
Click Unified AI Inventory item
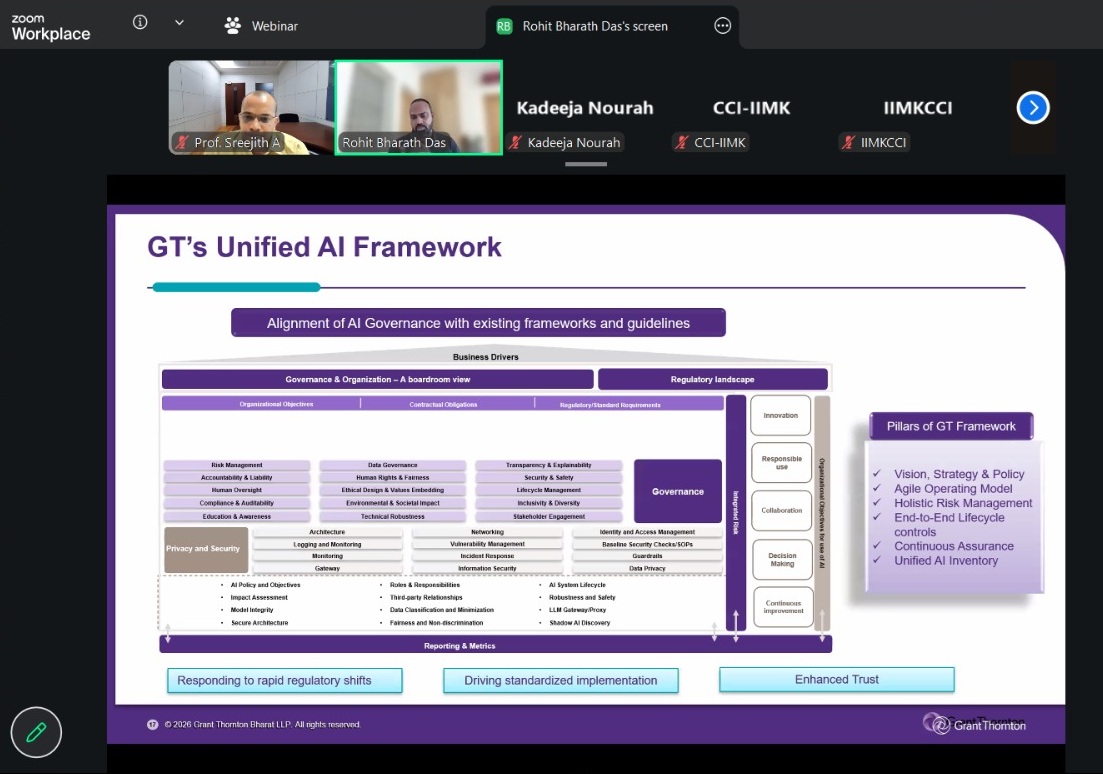(x=945, y=561)
